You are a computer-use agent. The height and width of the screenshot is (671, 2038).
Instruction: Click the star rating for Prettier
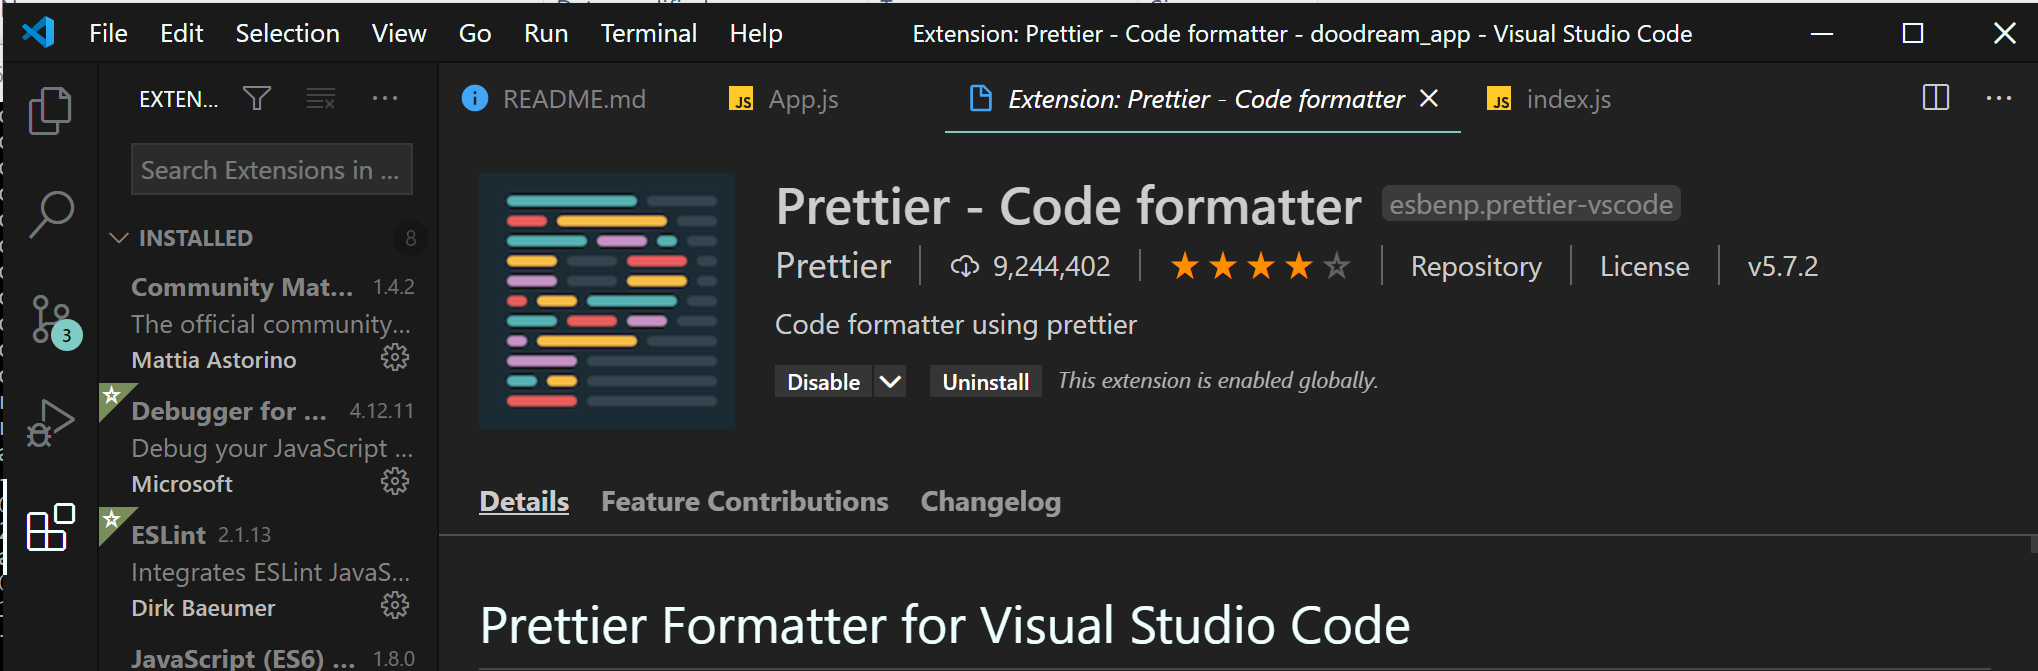point(1261,266)
